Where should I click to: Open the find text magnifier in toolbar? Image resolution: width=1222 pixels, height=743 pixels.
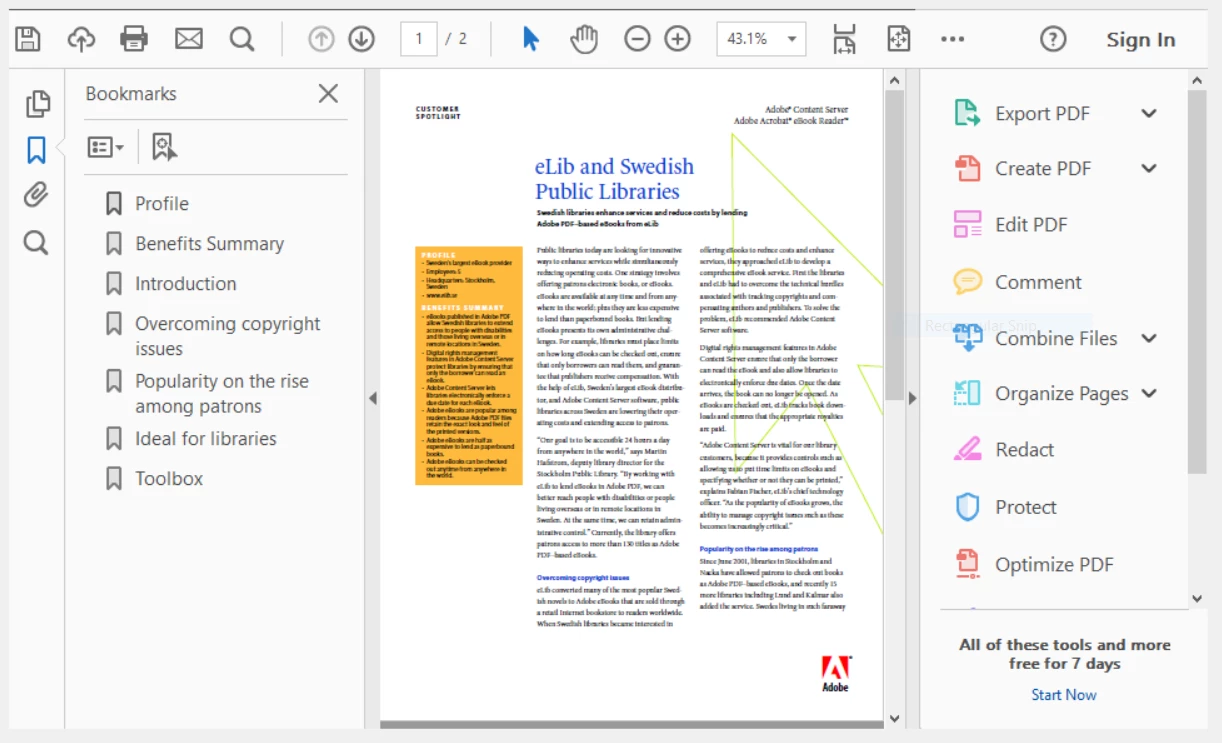242,39
